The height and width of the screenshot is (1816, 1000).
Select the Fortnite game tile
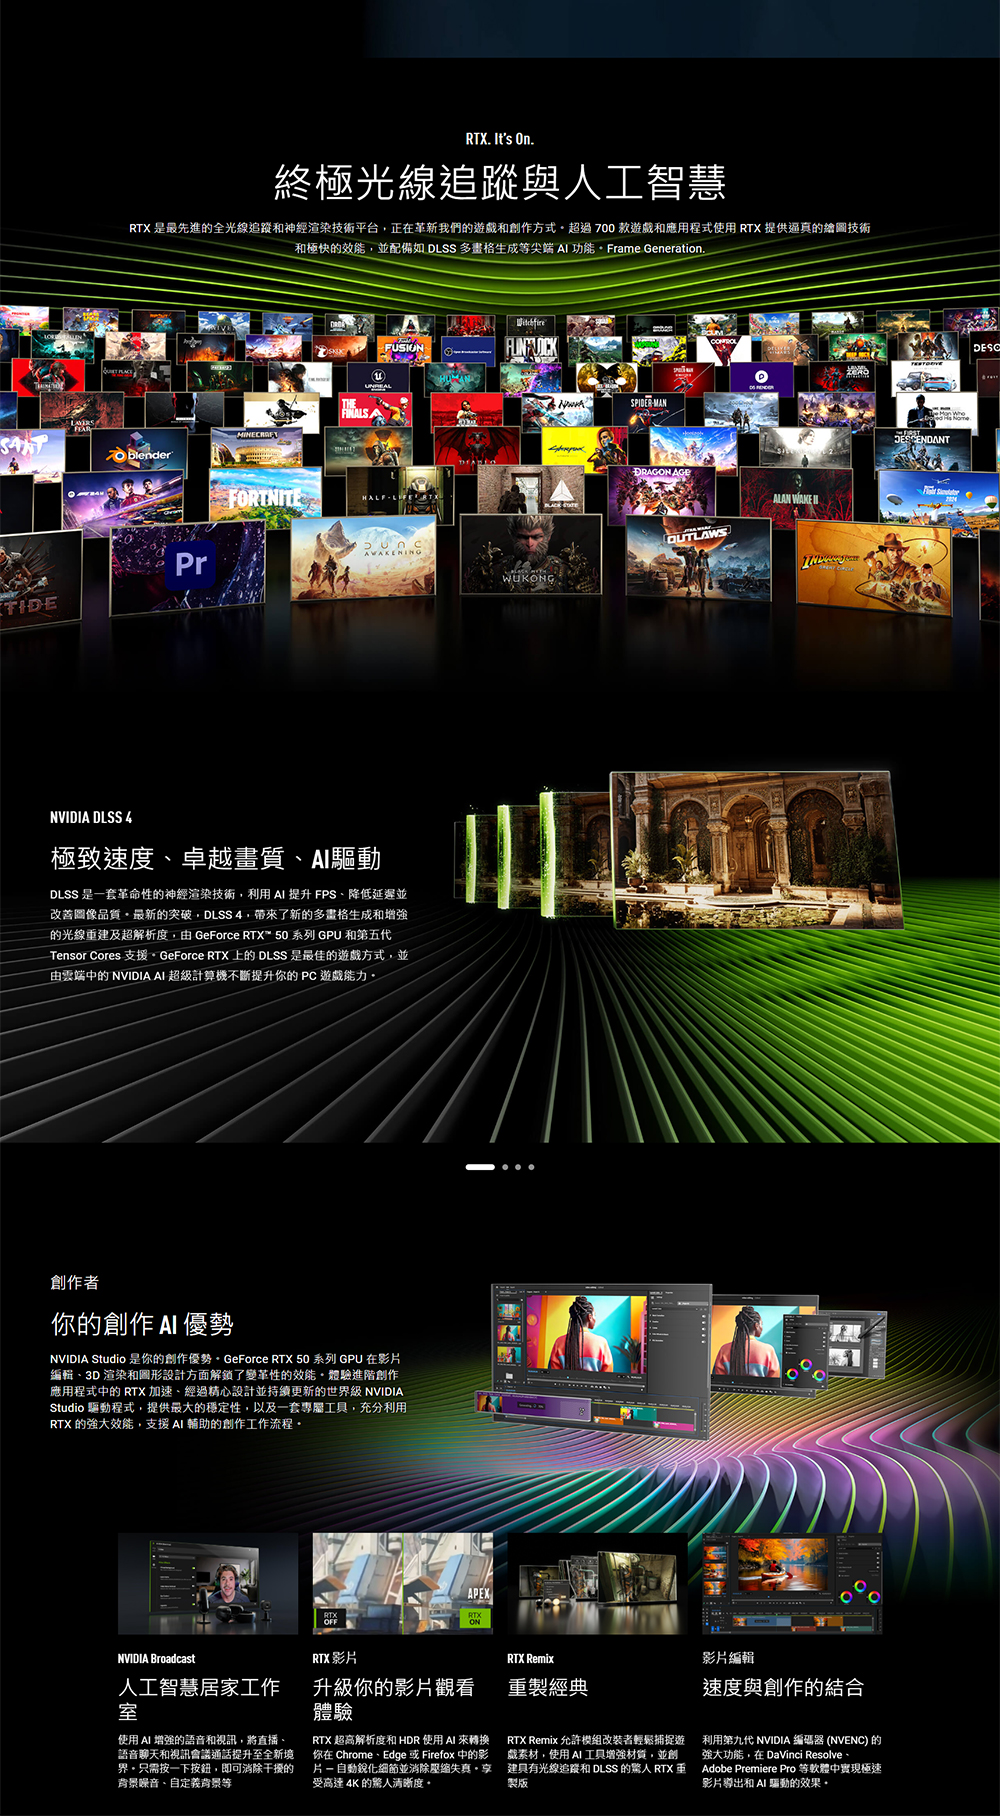click(265, 495)
